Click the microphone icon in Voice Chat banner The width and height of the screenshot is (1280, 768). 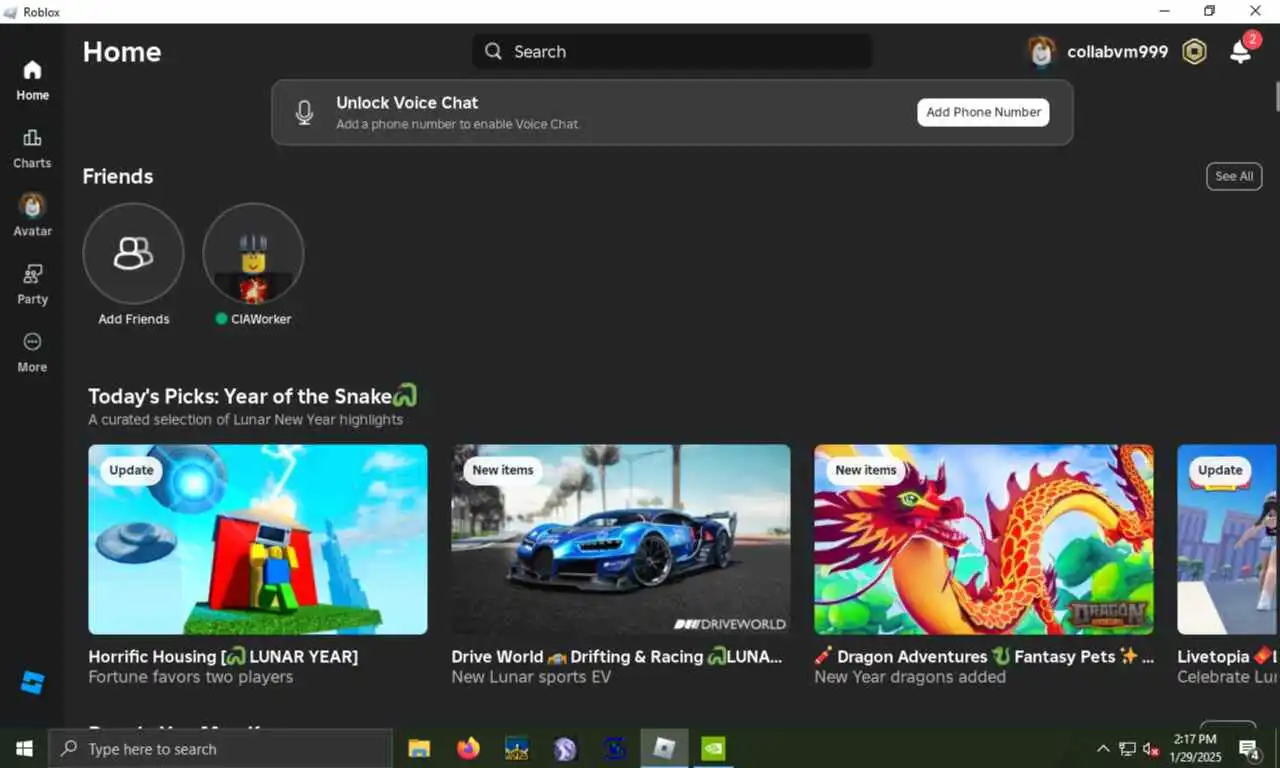(x=305, y=112)
